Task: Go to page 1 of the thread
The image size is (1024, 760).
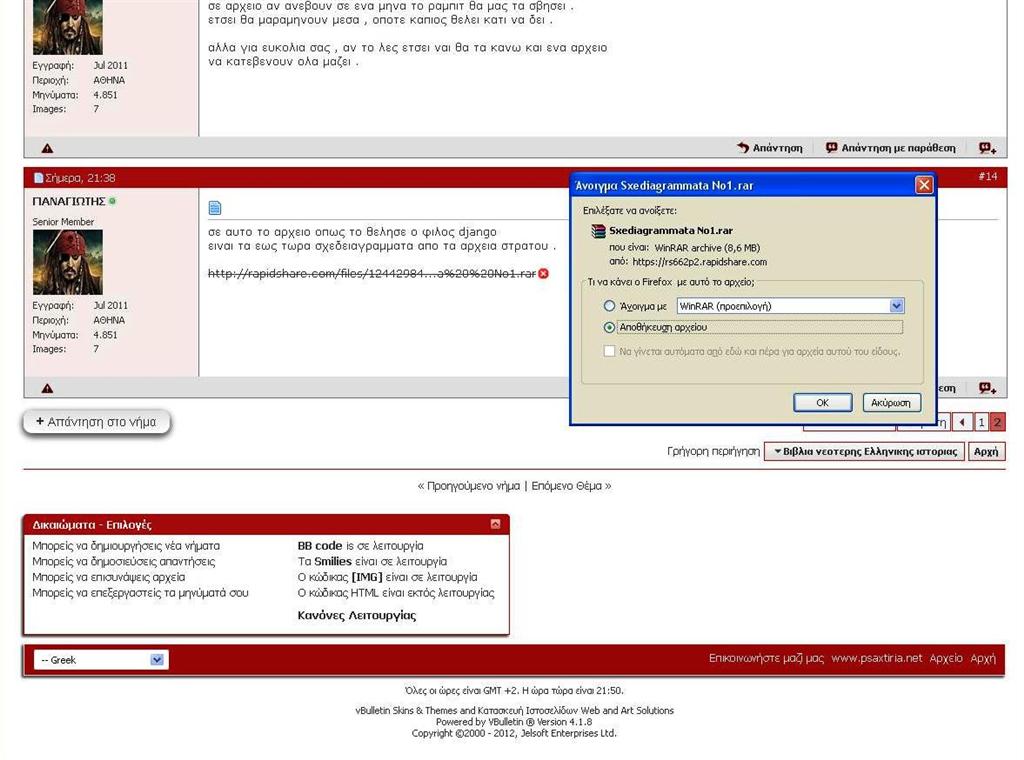Action: click(982, 422)
